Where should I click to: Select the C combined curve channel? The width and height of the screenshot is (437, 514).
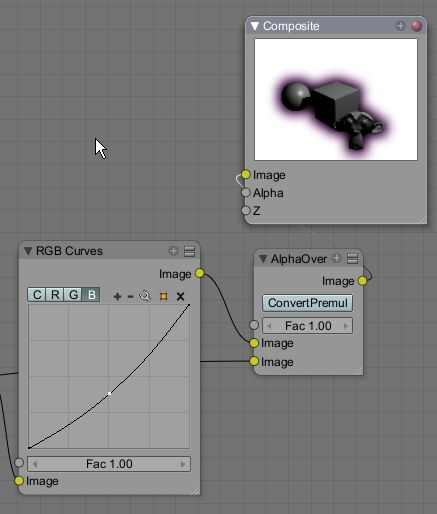[x=37, y=295]
